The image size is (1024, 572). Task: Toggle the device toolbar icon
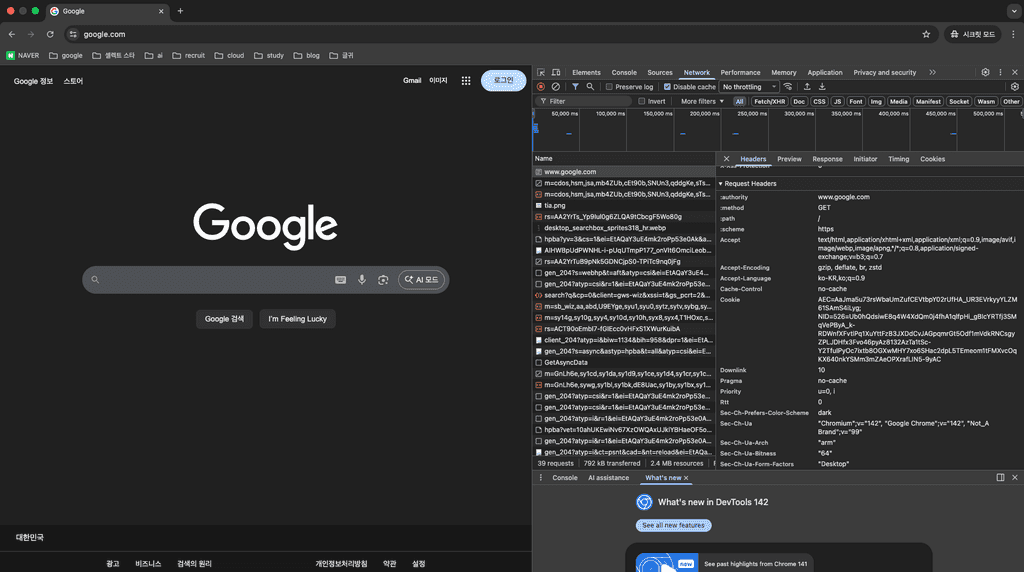pyautogui.click(x=555, y=73)
